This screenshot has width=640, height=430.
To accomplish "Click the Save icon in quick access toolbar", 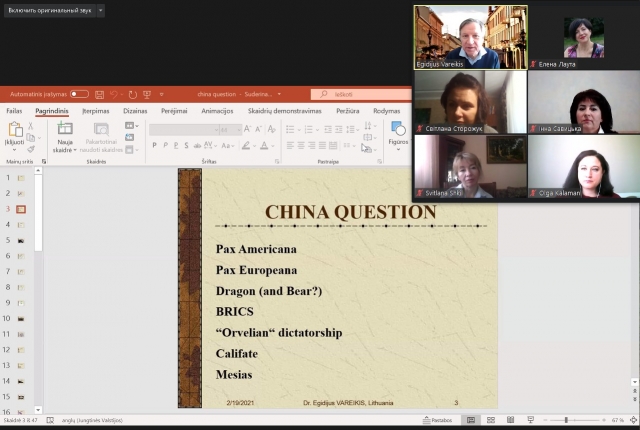I will 100,94.
